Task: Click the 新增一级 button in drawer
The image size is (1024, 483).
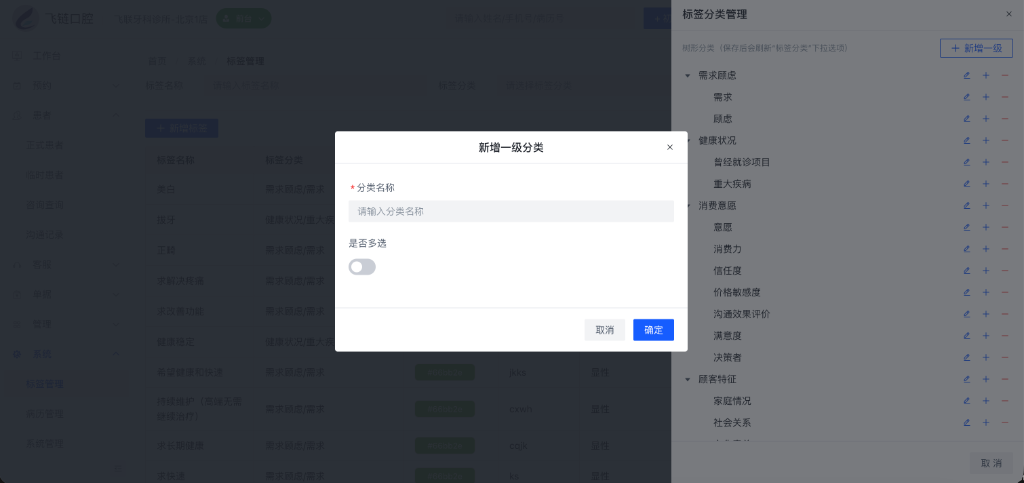Action: [x=976, y=48]
